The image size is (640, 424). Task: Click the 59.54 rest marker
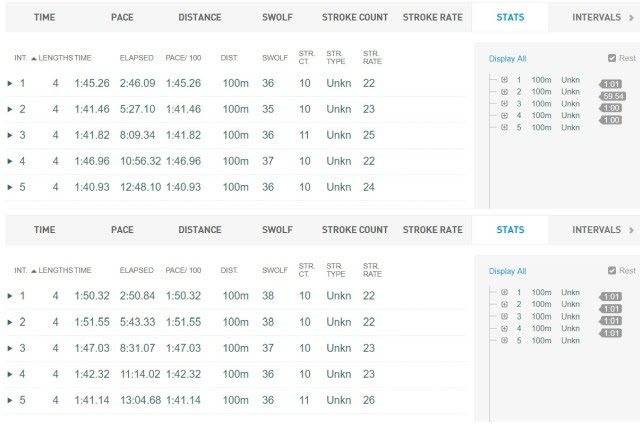click(612, 96)
